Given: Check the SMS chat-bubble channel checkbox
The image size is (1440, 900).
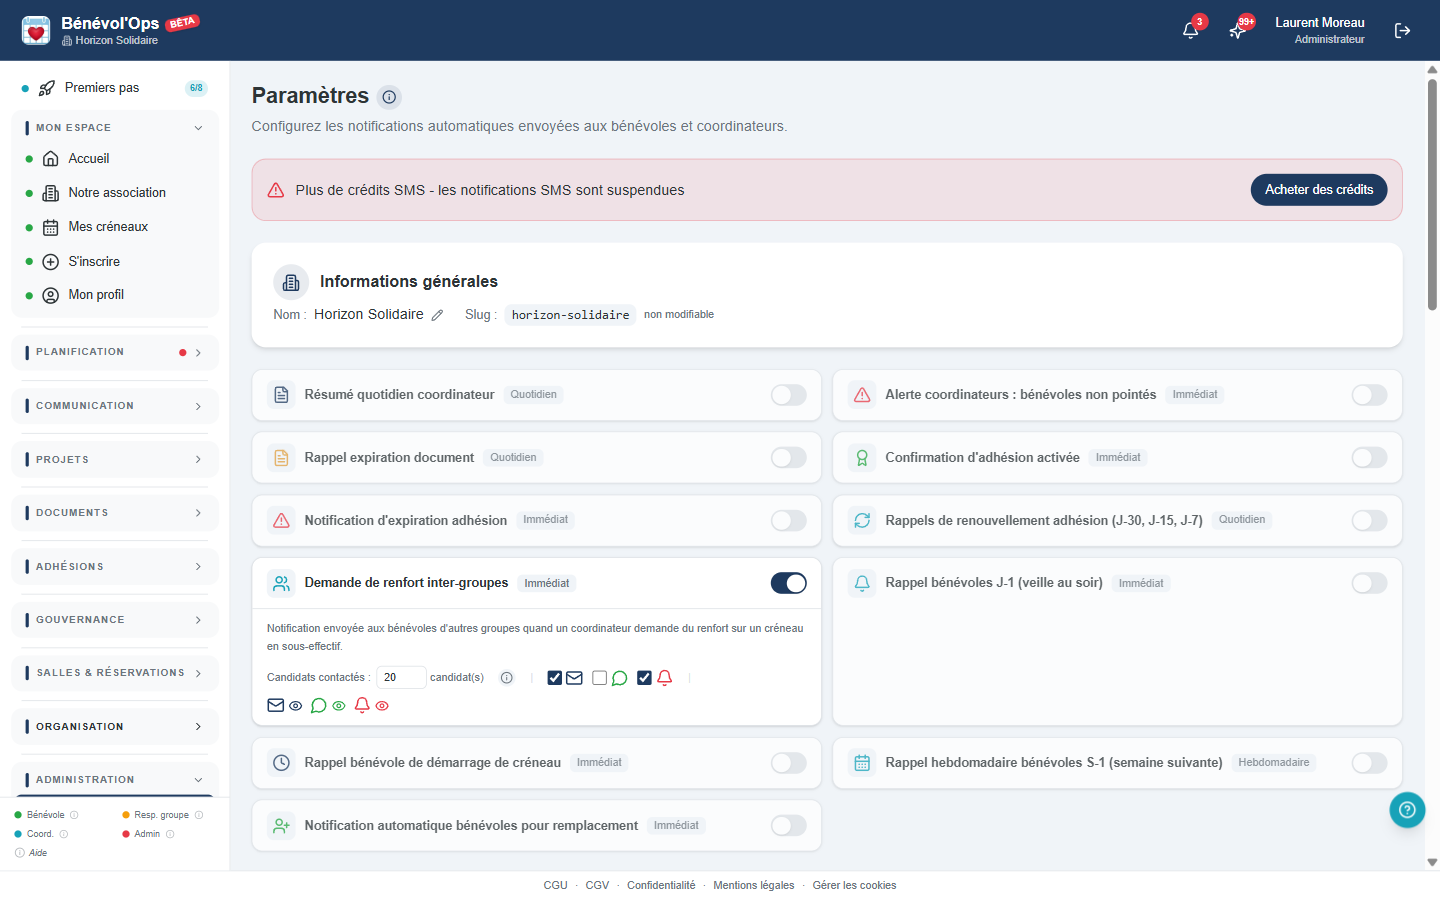Looking at the screenshot, I should click(599, 678).
